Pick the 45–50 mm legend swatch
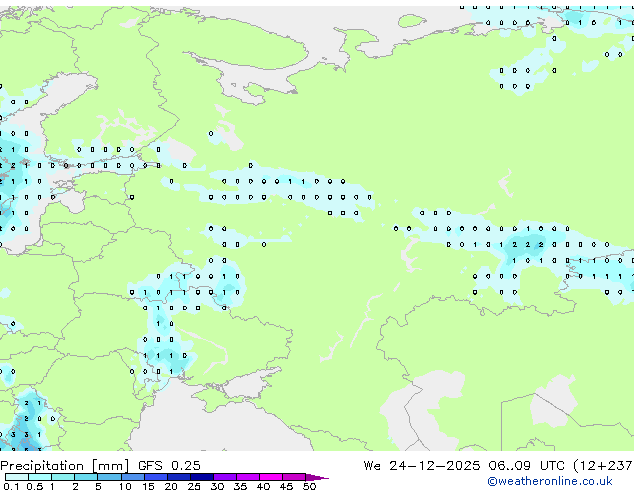The width and height of the screenshot is (634, 490). [294, 477]
